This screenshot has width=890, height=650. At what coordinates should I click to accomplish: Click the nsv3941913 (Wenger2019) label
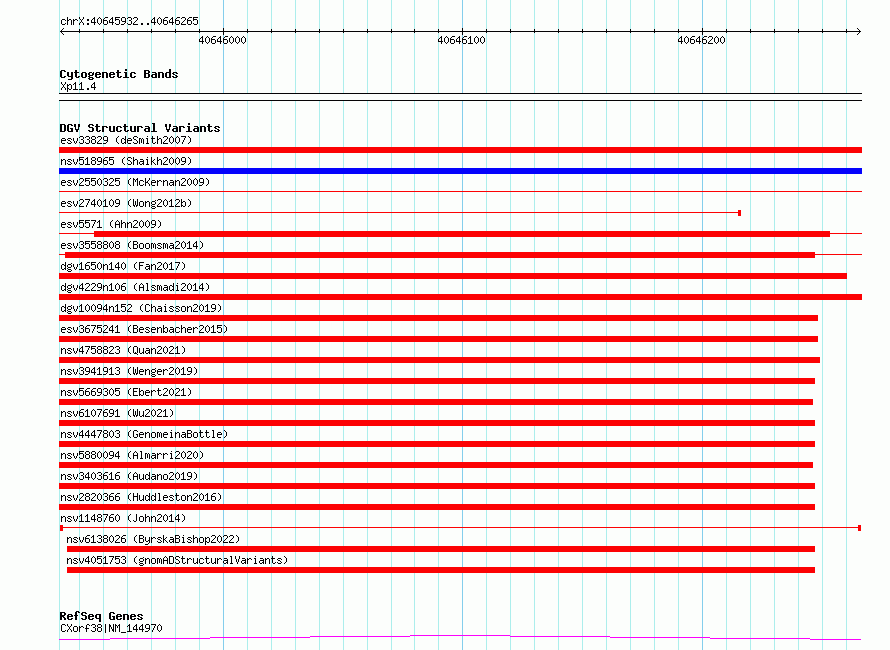pyautogui.click(x=129, y=371)
